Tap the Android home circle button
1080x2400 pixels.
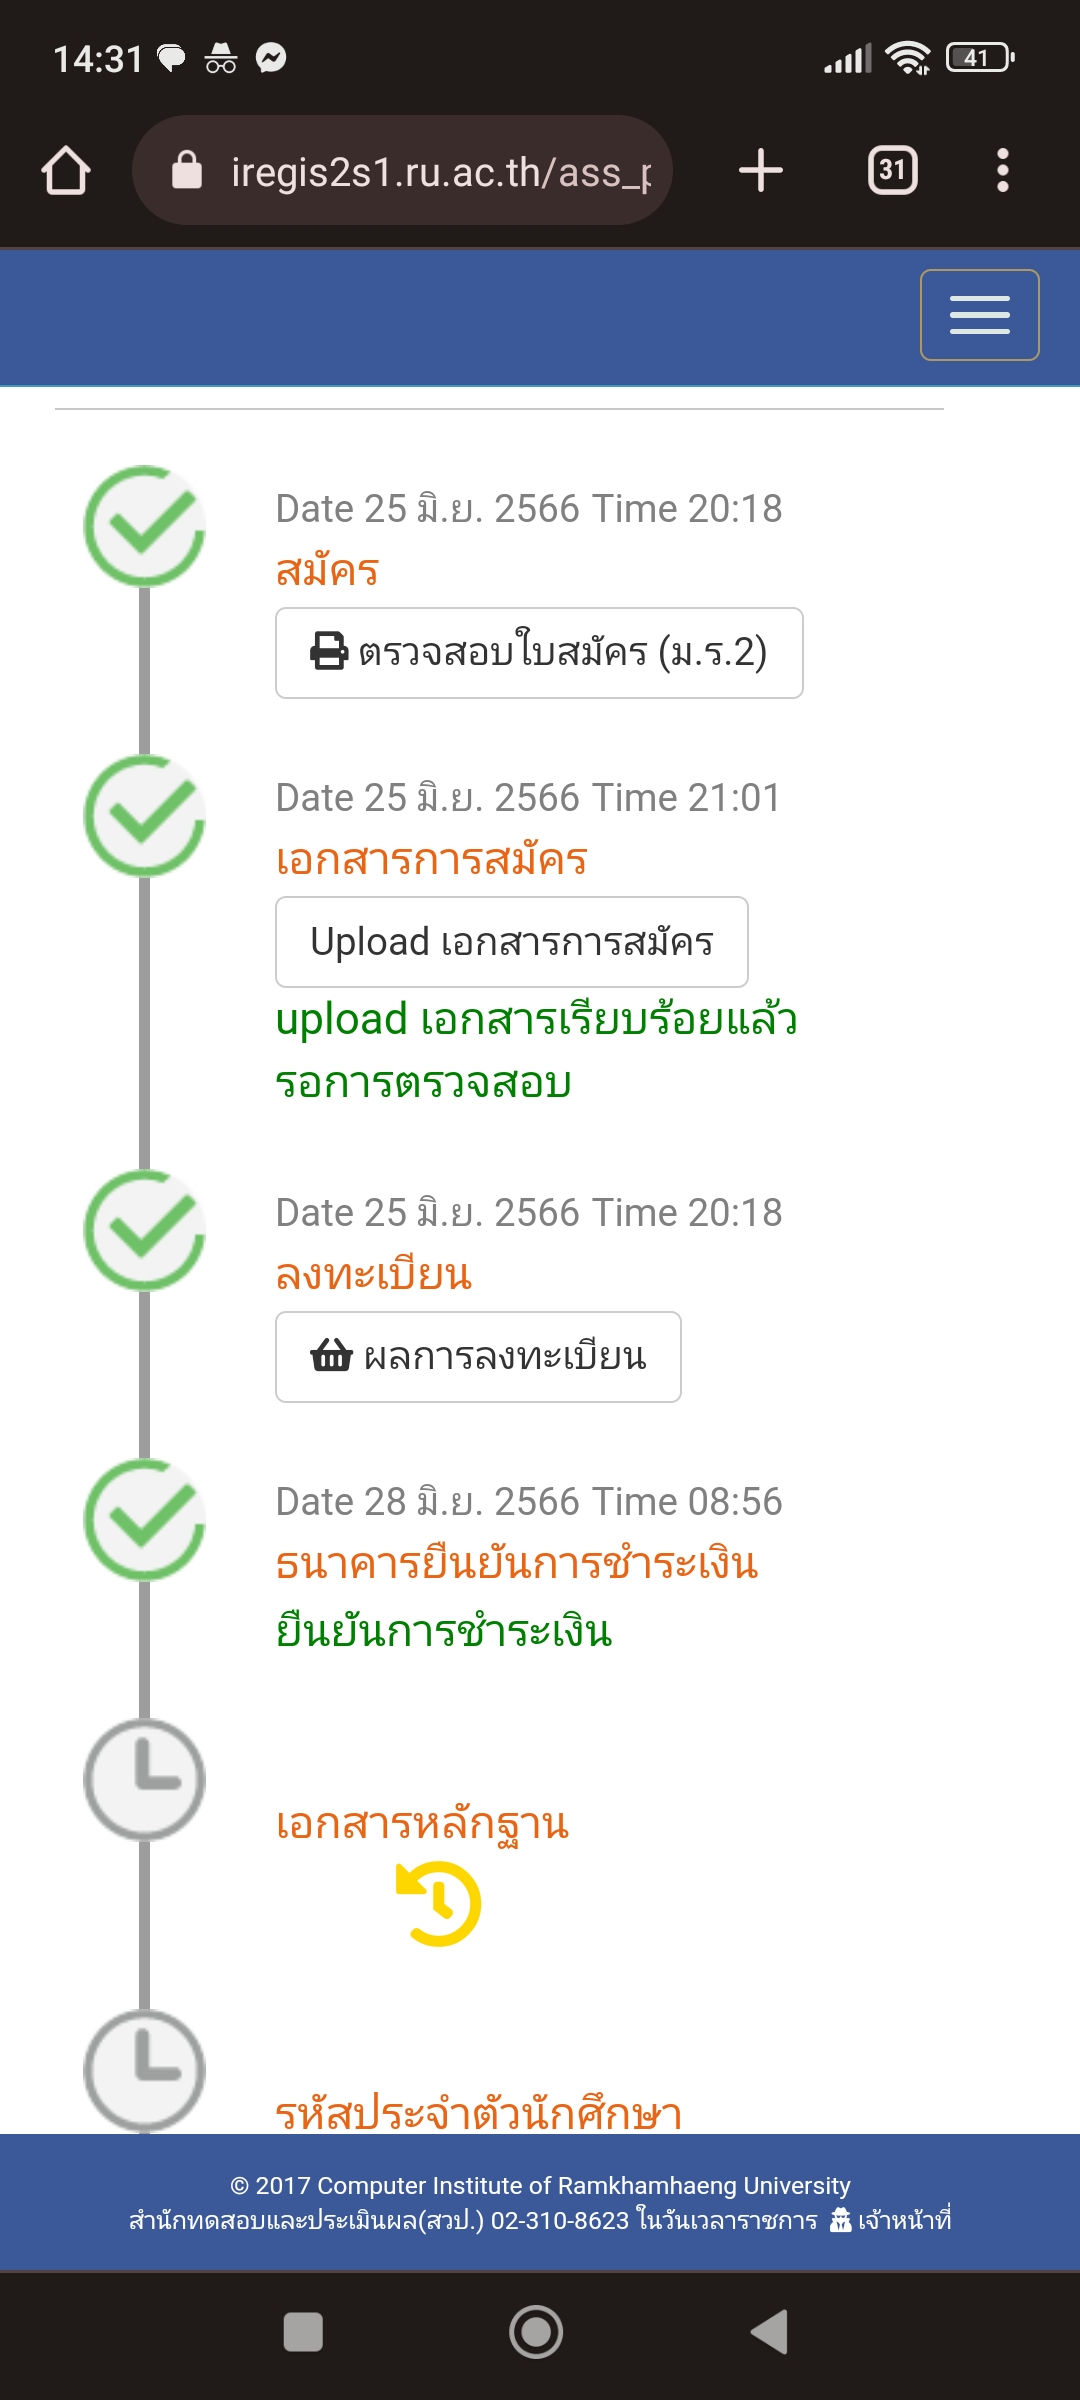536,2332
